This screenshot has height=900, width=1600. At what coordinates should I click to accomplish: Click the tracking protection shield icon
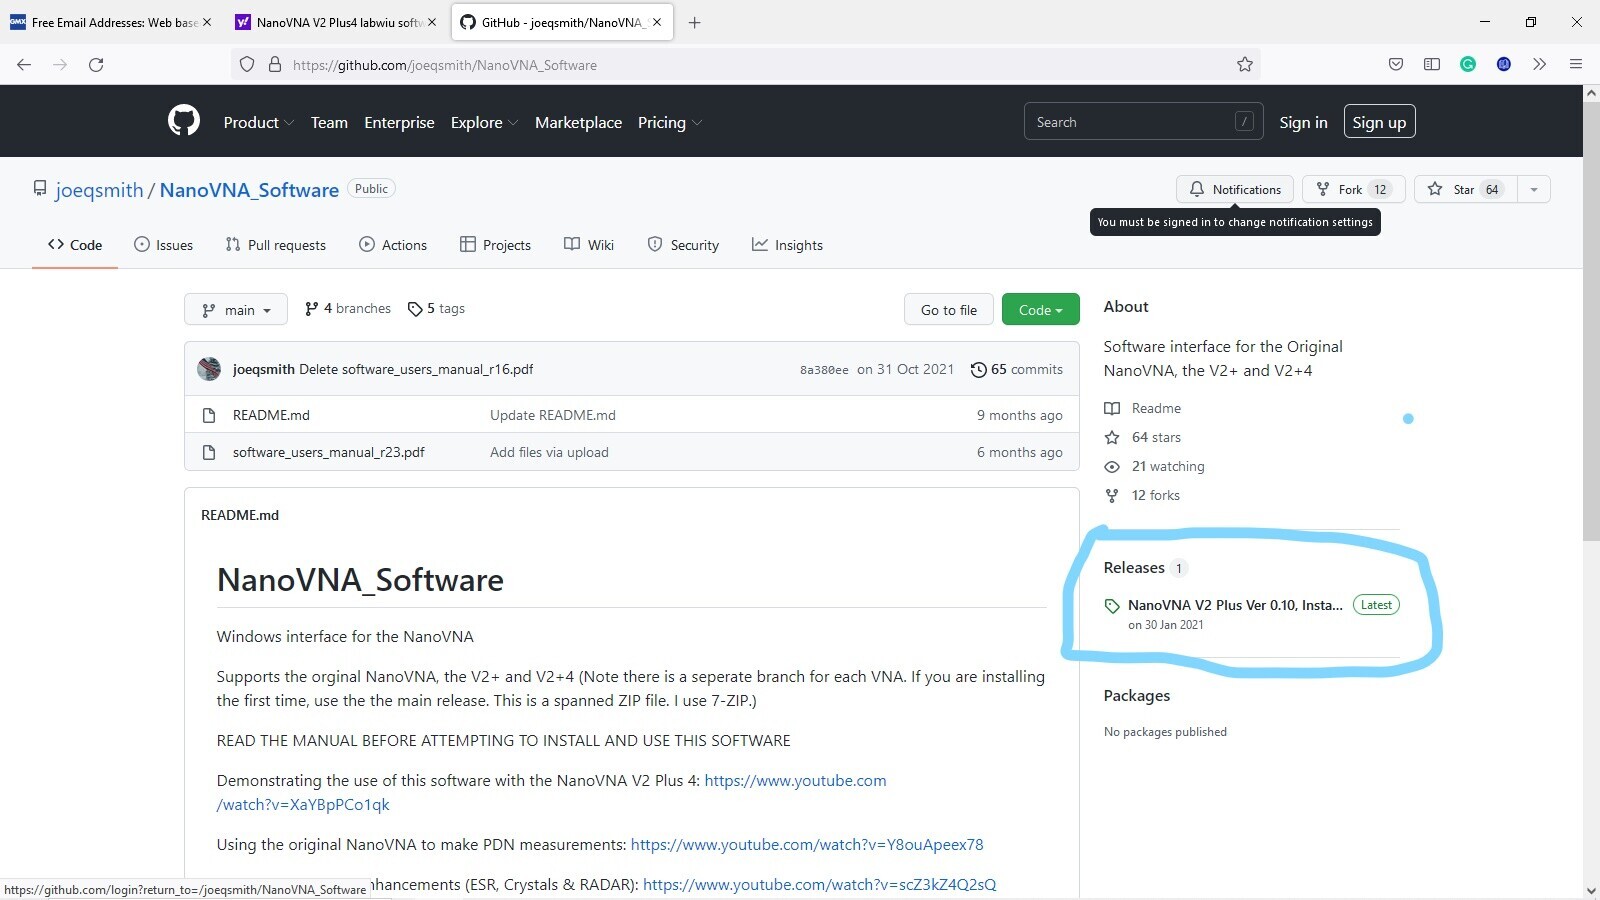247,64
